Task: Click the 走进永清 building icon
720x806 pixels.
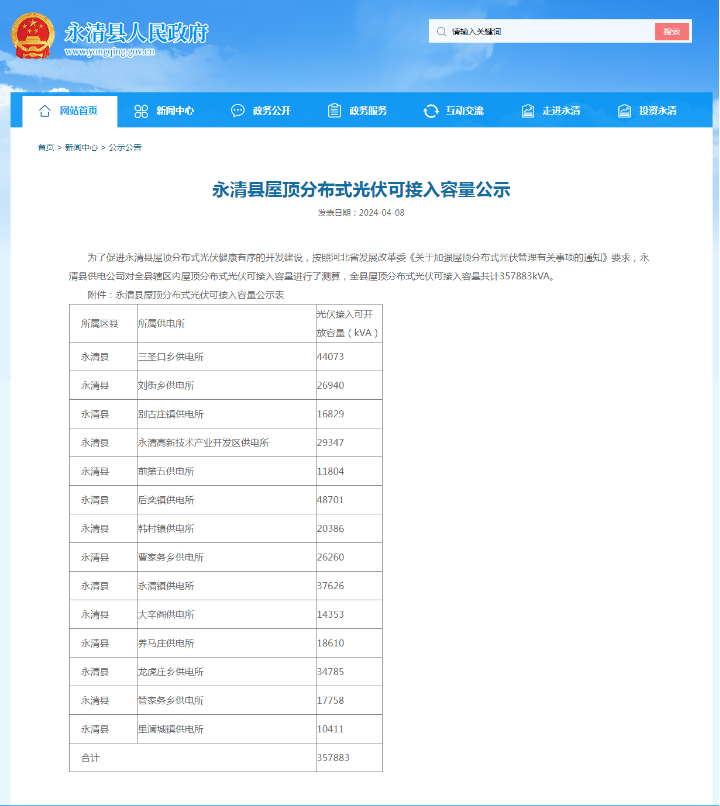Action: click(527, 111)
